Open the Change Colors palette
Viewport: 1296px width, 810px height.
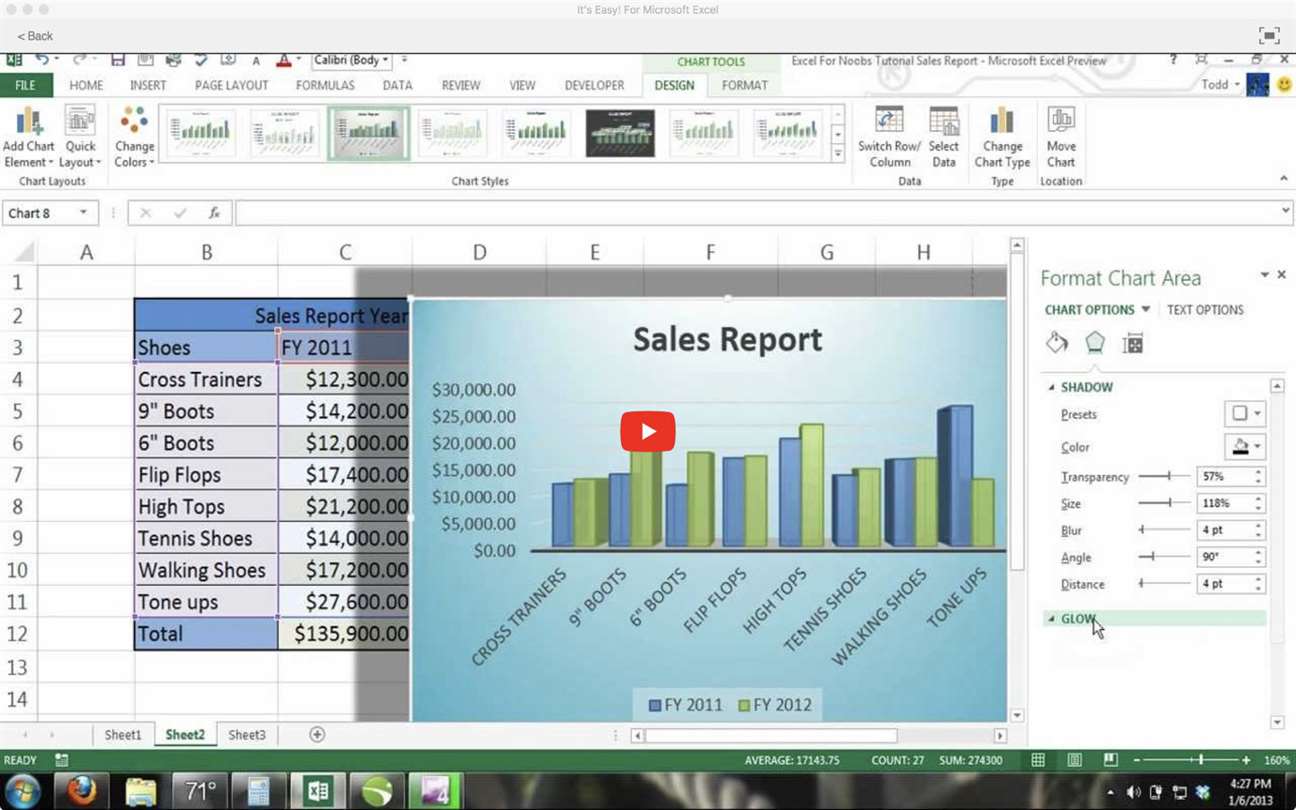(x=134, y=139)
